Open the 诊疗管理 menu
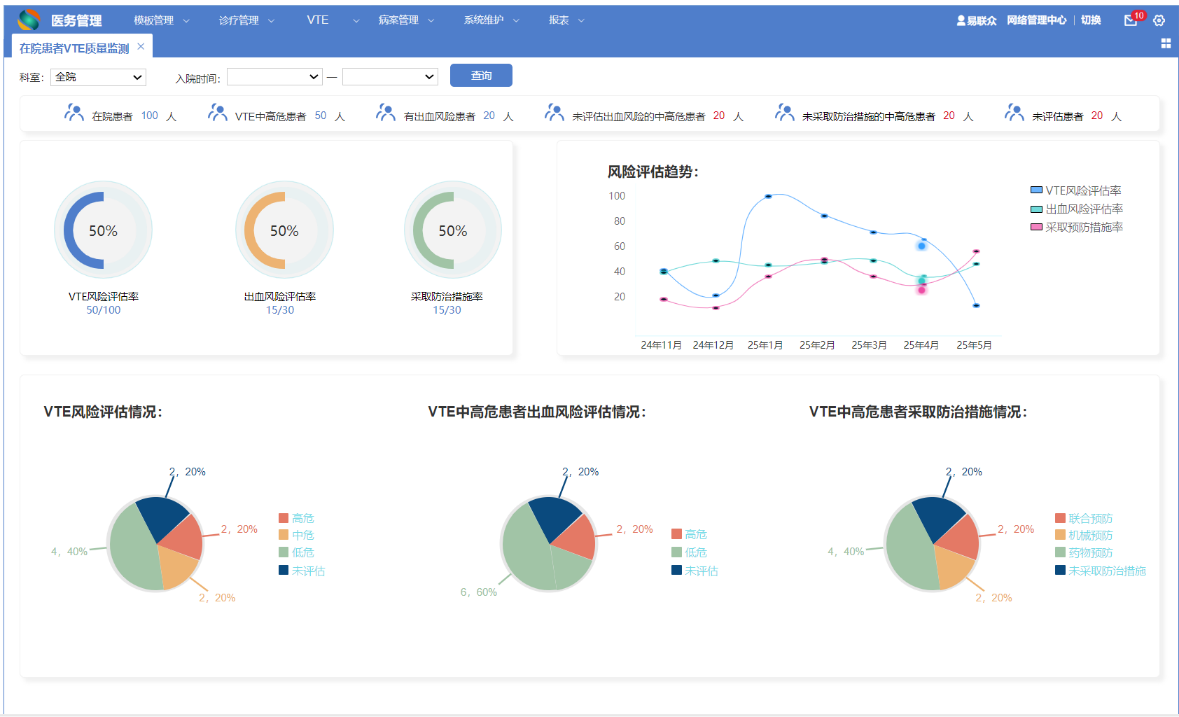Image resolution: width=1179 pixels, height=717 pixels. tap(246, 20)
